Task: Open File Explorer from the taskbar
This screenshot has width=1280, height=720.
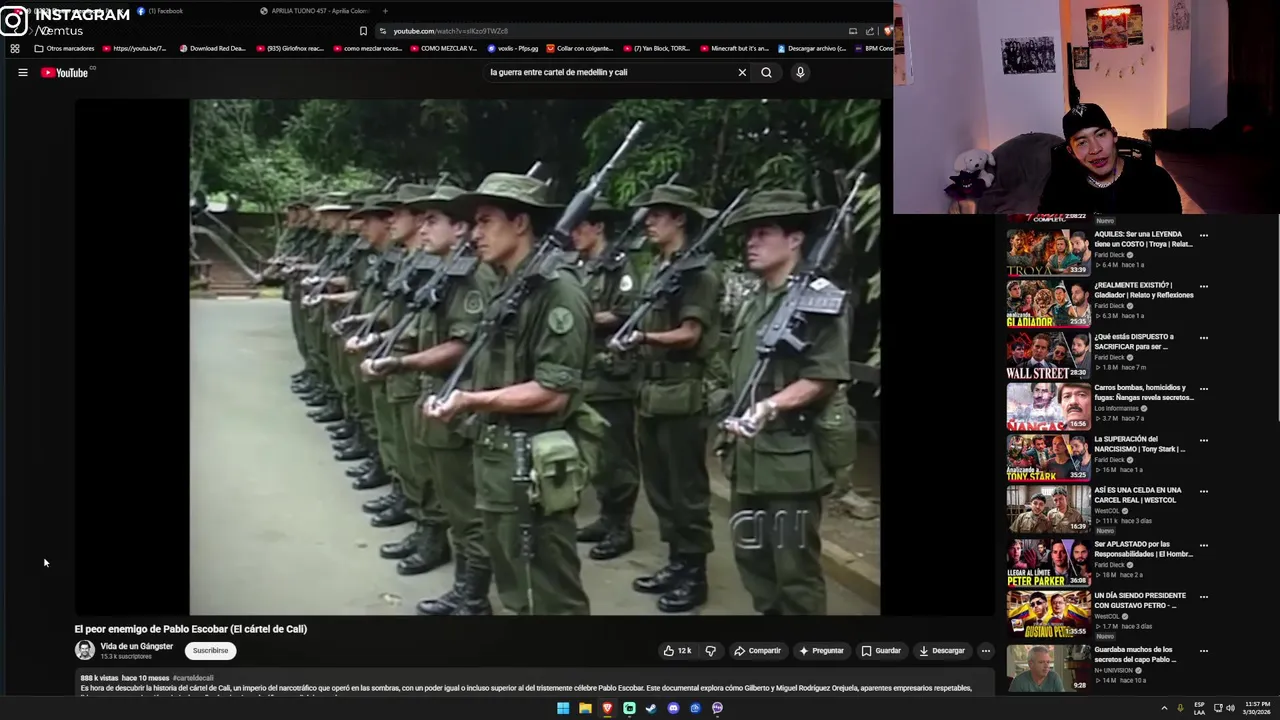Action: (585, 708)
